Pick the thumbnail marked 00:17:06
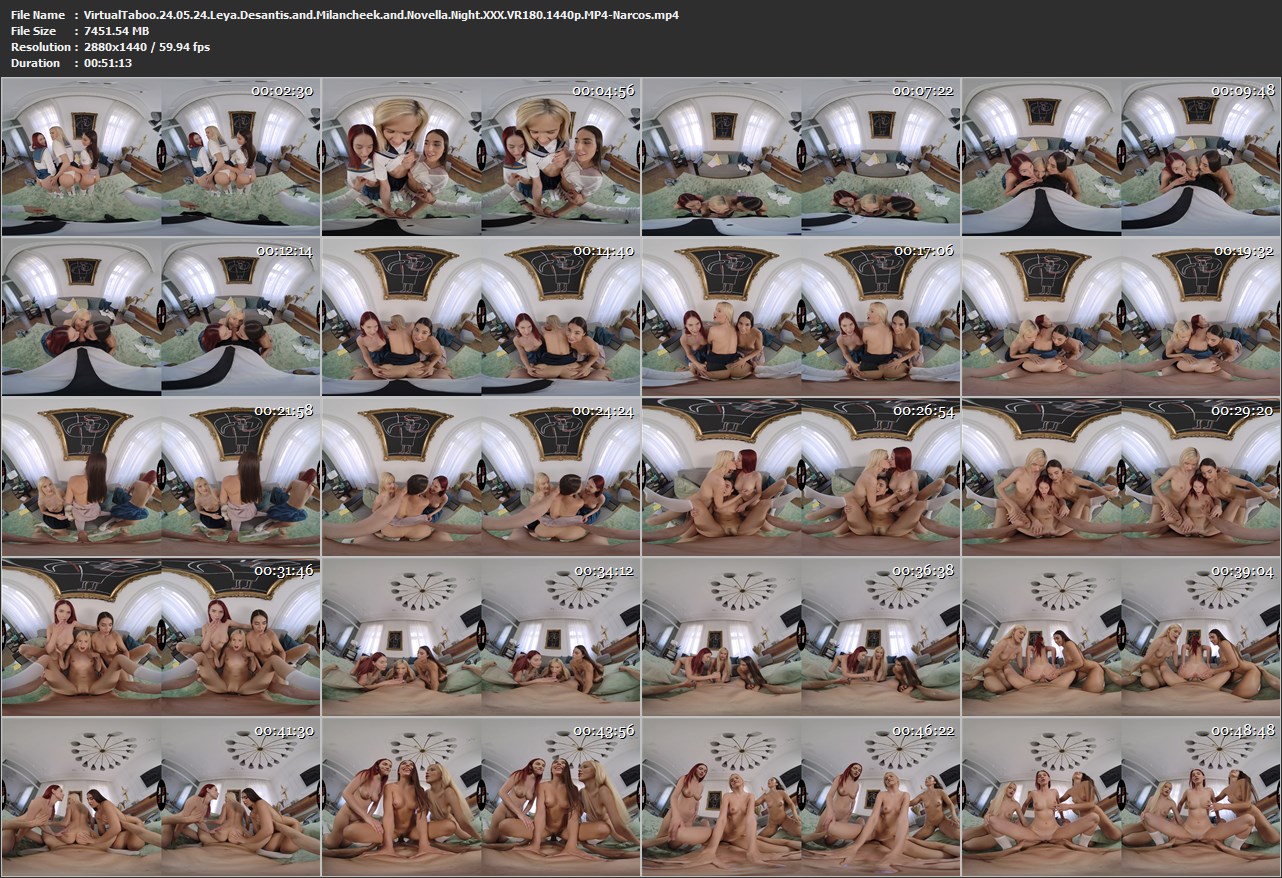This screenshot has width=1282, height=878. click(x=801, y=316)
